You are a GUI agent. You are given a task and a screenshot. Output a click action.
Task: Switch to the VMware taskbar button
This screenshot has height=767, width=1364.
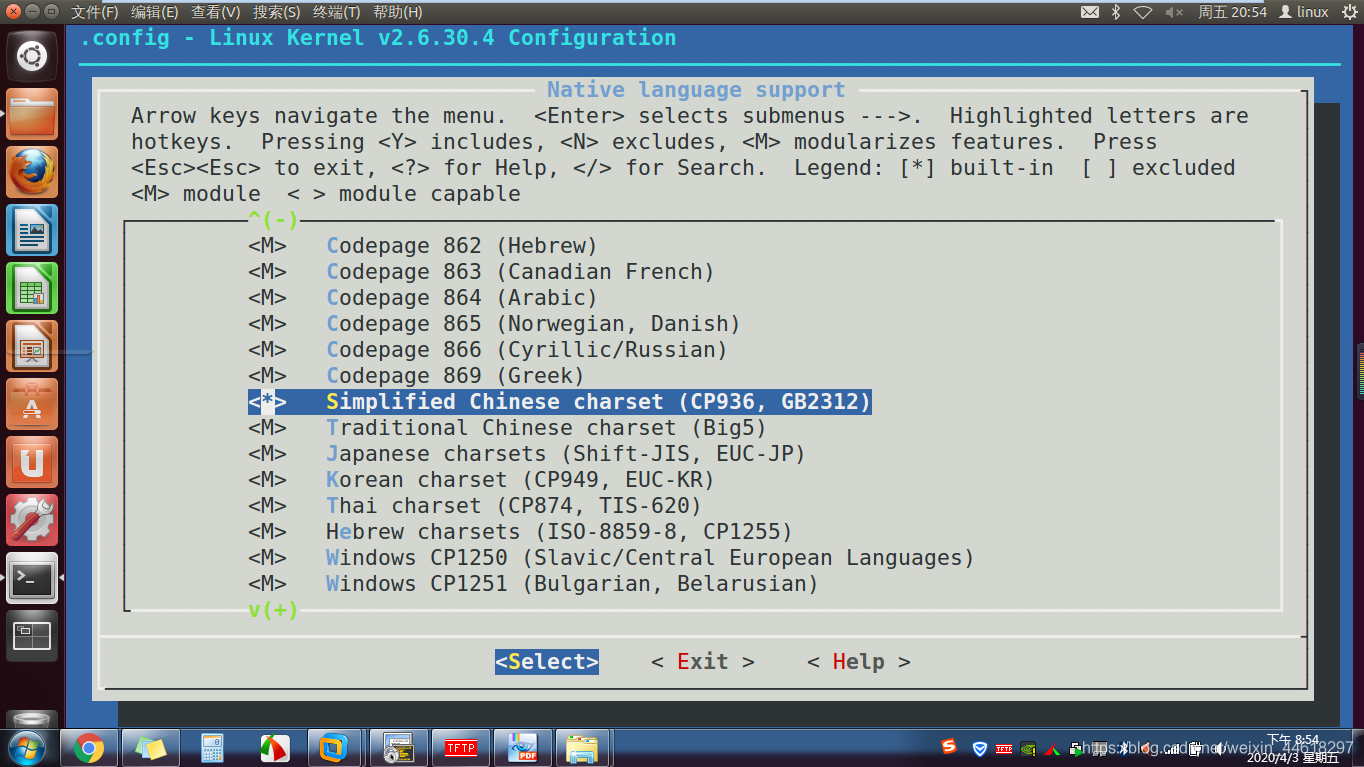(334, 748)
